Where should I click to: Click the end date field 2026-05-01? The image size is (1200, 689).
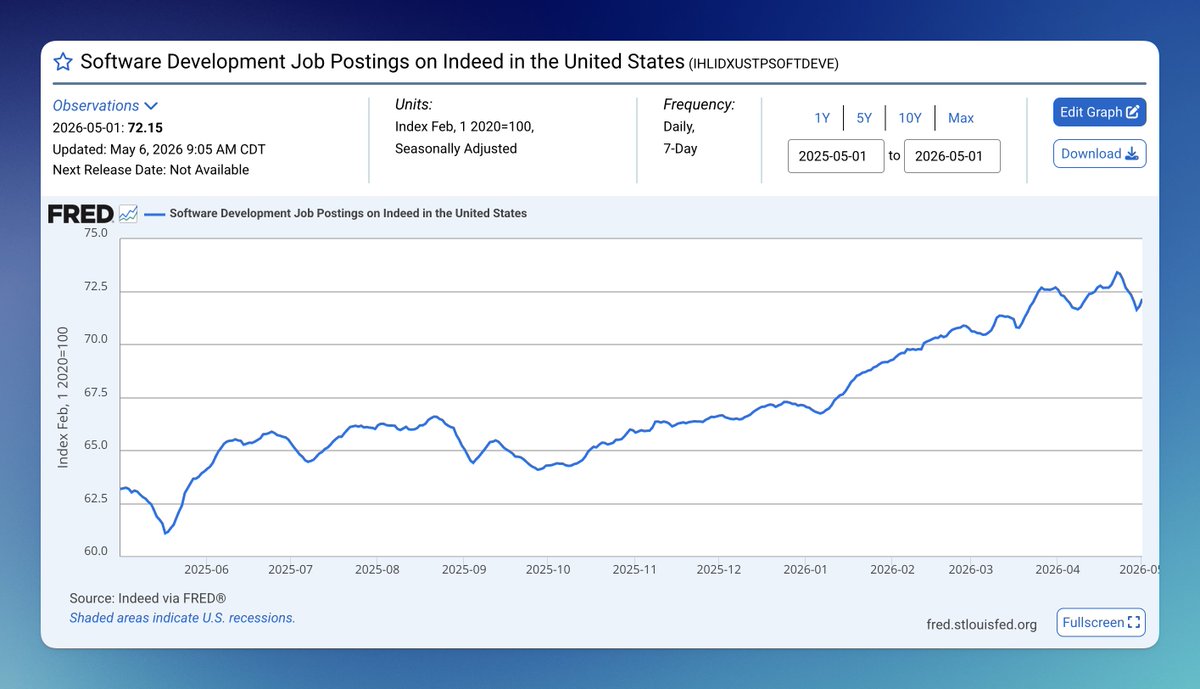click(x=952, y=156)
